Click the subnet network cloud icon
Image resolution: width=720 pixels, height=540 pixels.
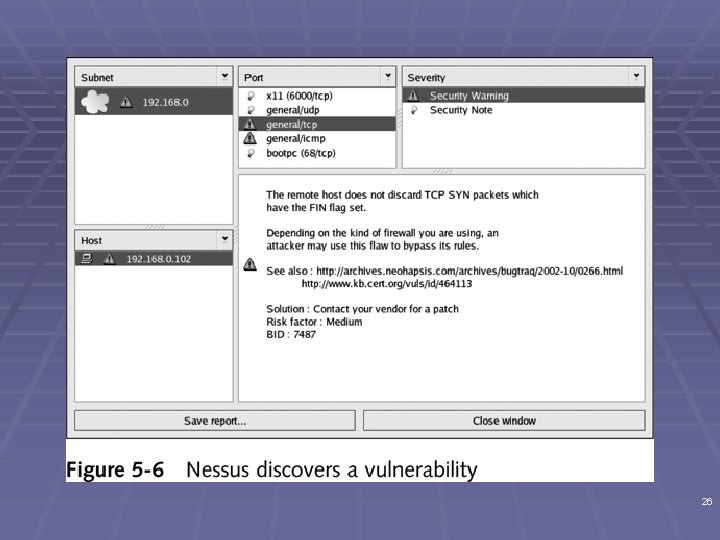coord(95,101)
